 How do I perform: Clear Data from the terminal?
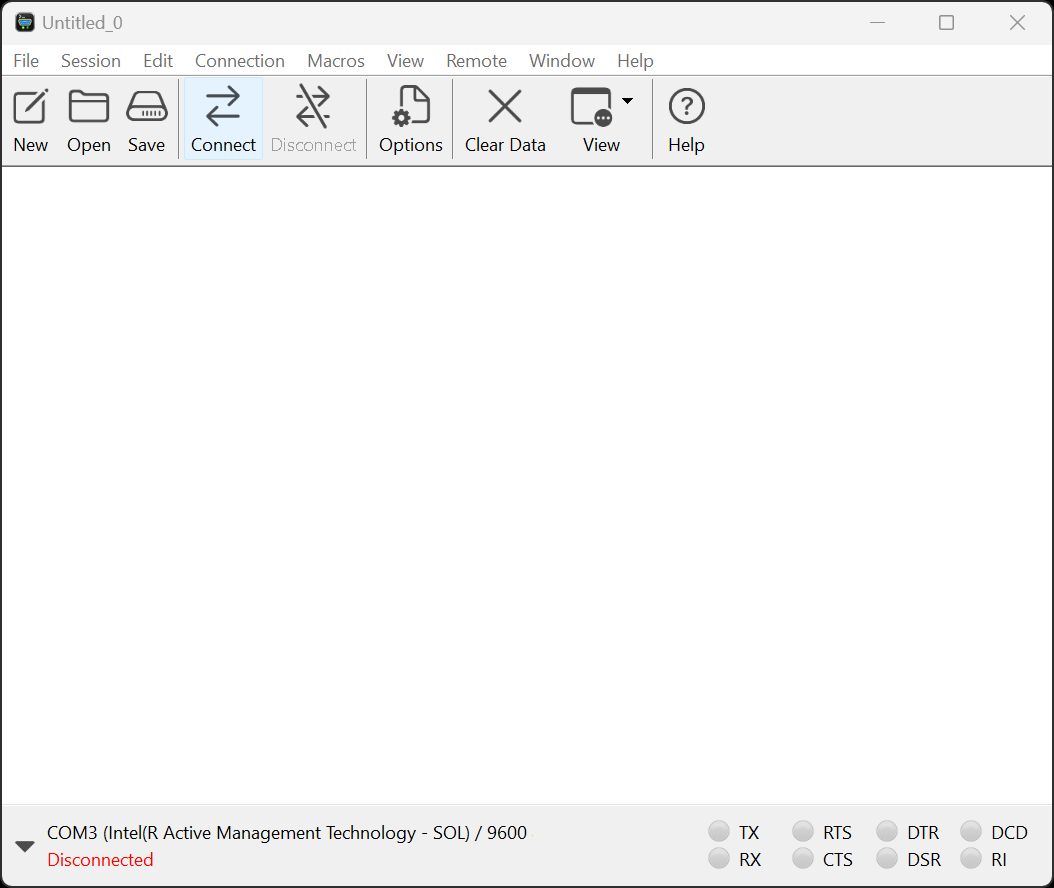coord(505,119)
